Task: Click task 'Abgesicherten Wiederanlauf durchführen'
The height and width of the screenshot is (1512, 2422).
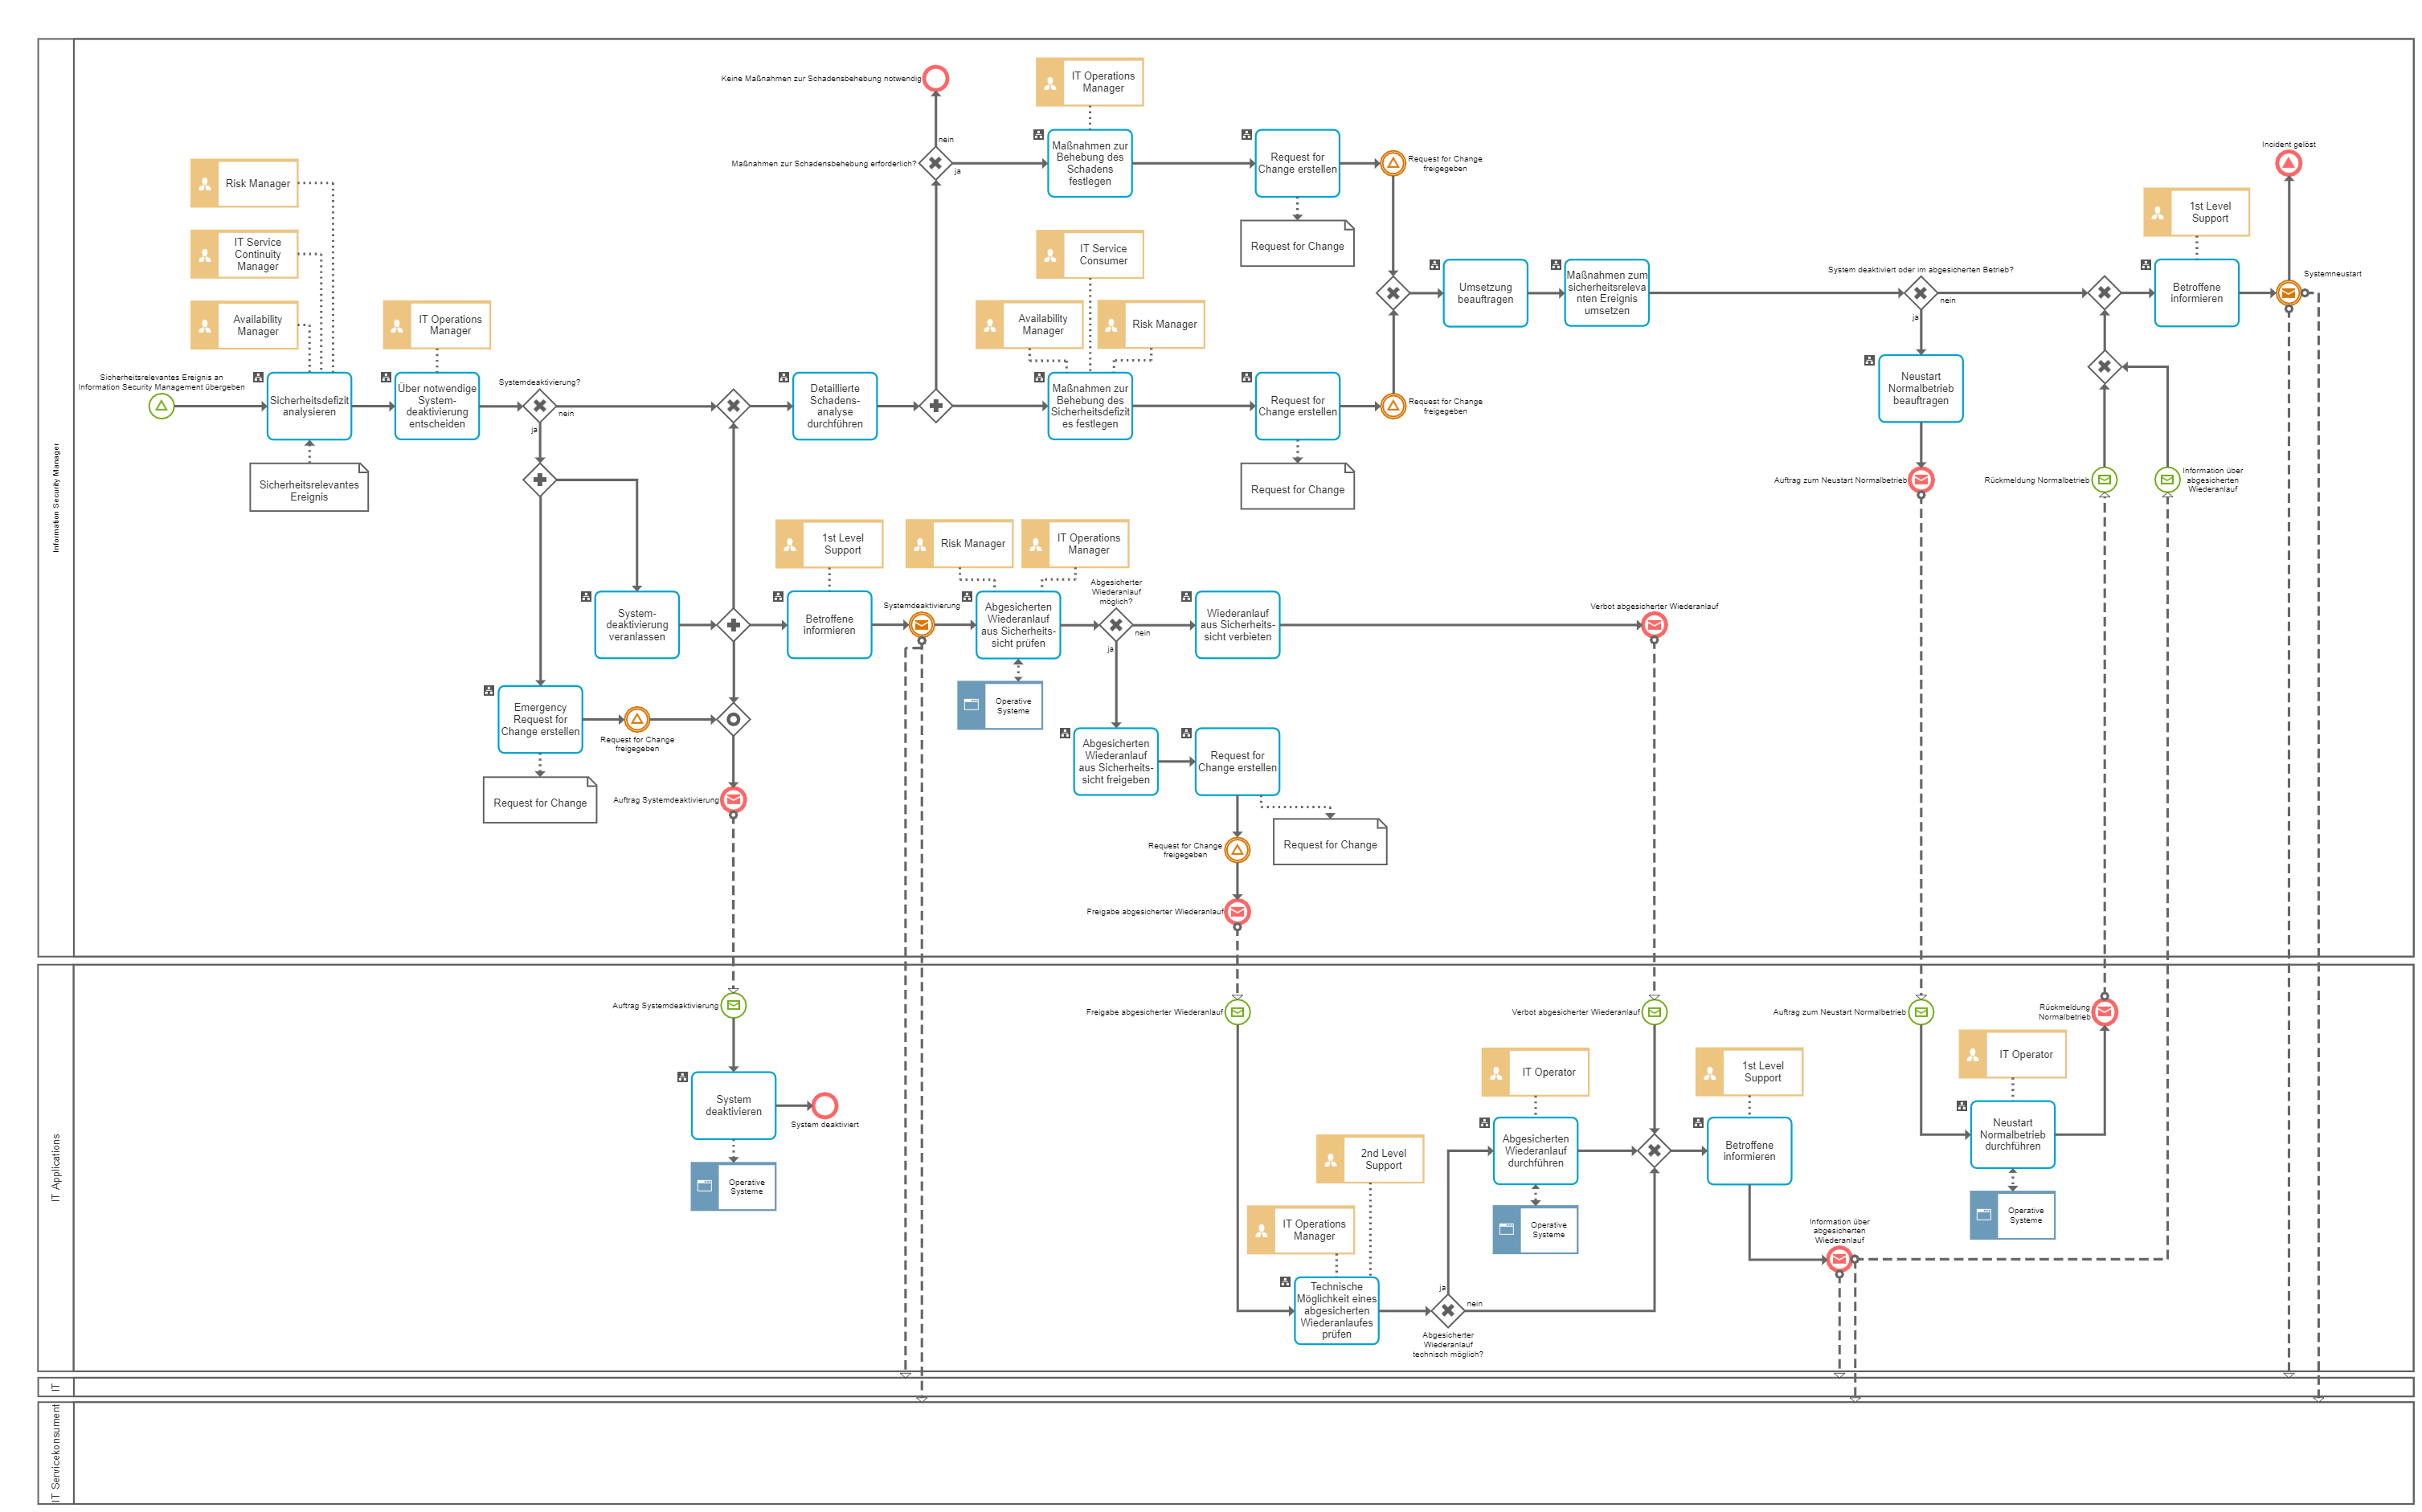Action: [1535, 1151]
